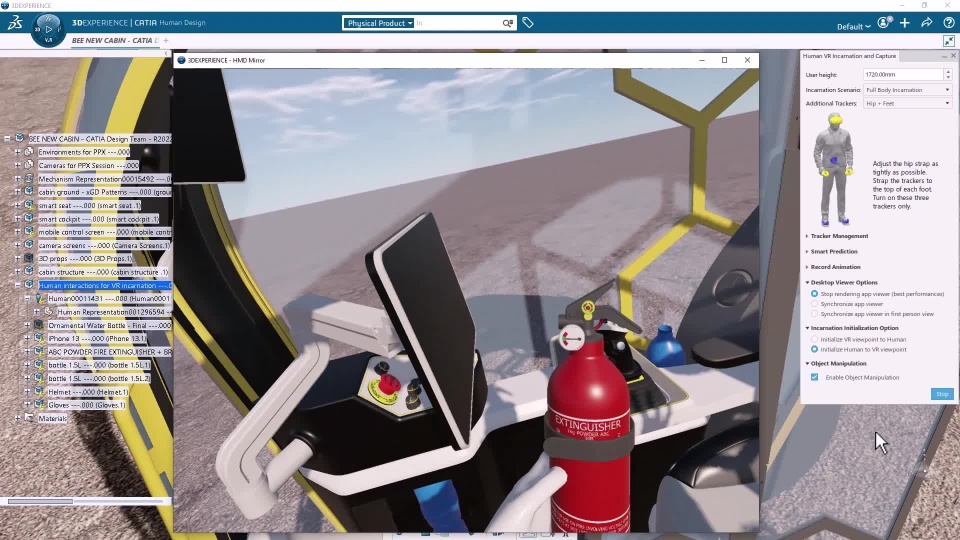Select Synchronize app viewer in first person view
Screen dimensions: 960x540
(814, 313)
